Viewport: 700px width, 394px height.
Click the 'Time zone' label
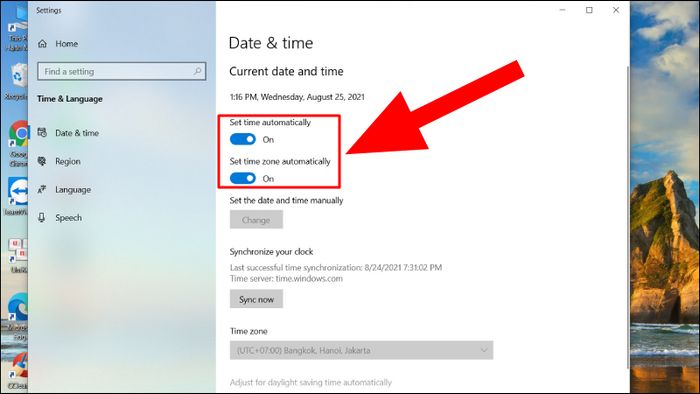[x=249, y=331]
